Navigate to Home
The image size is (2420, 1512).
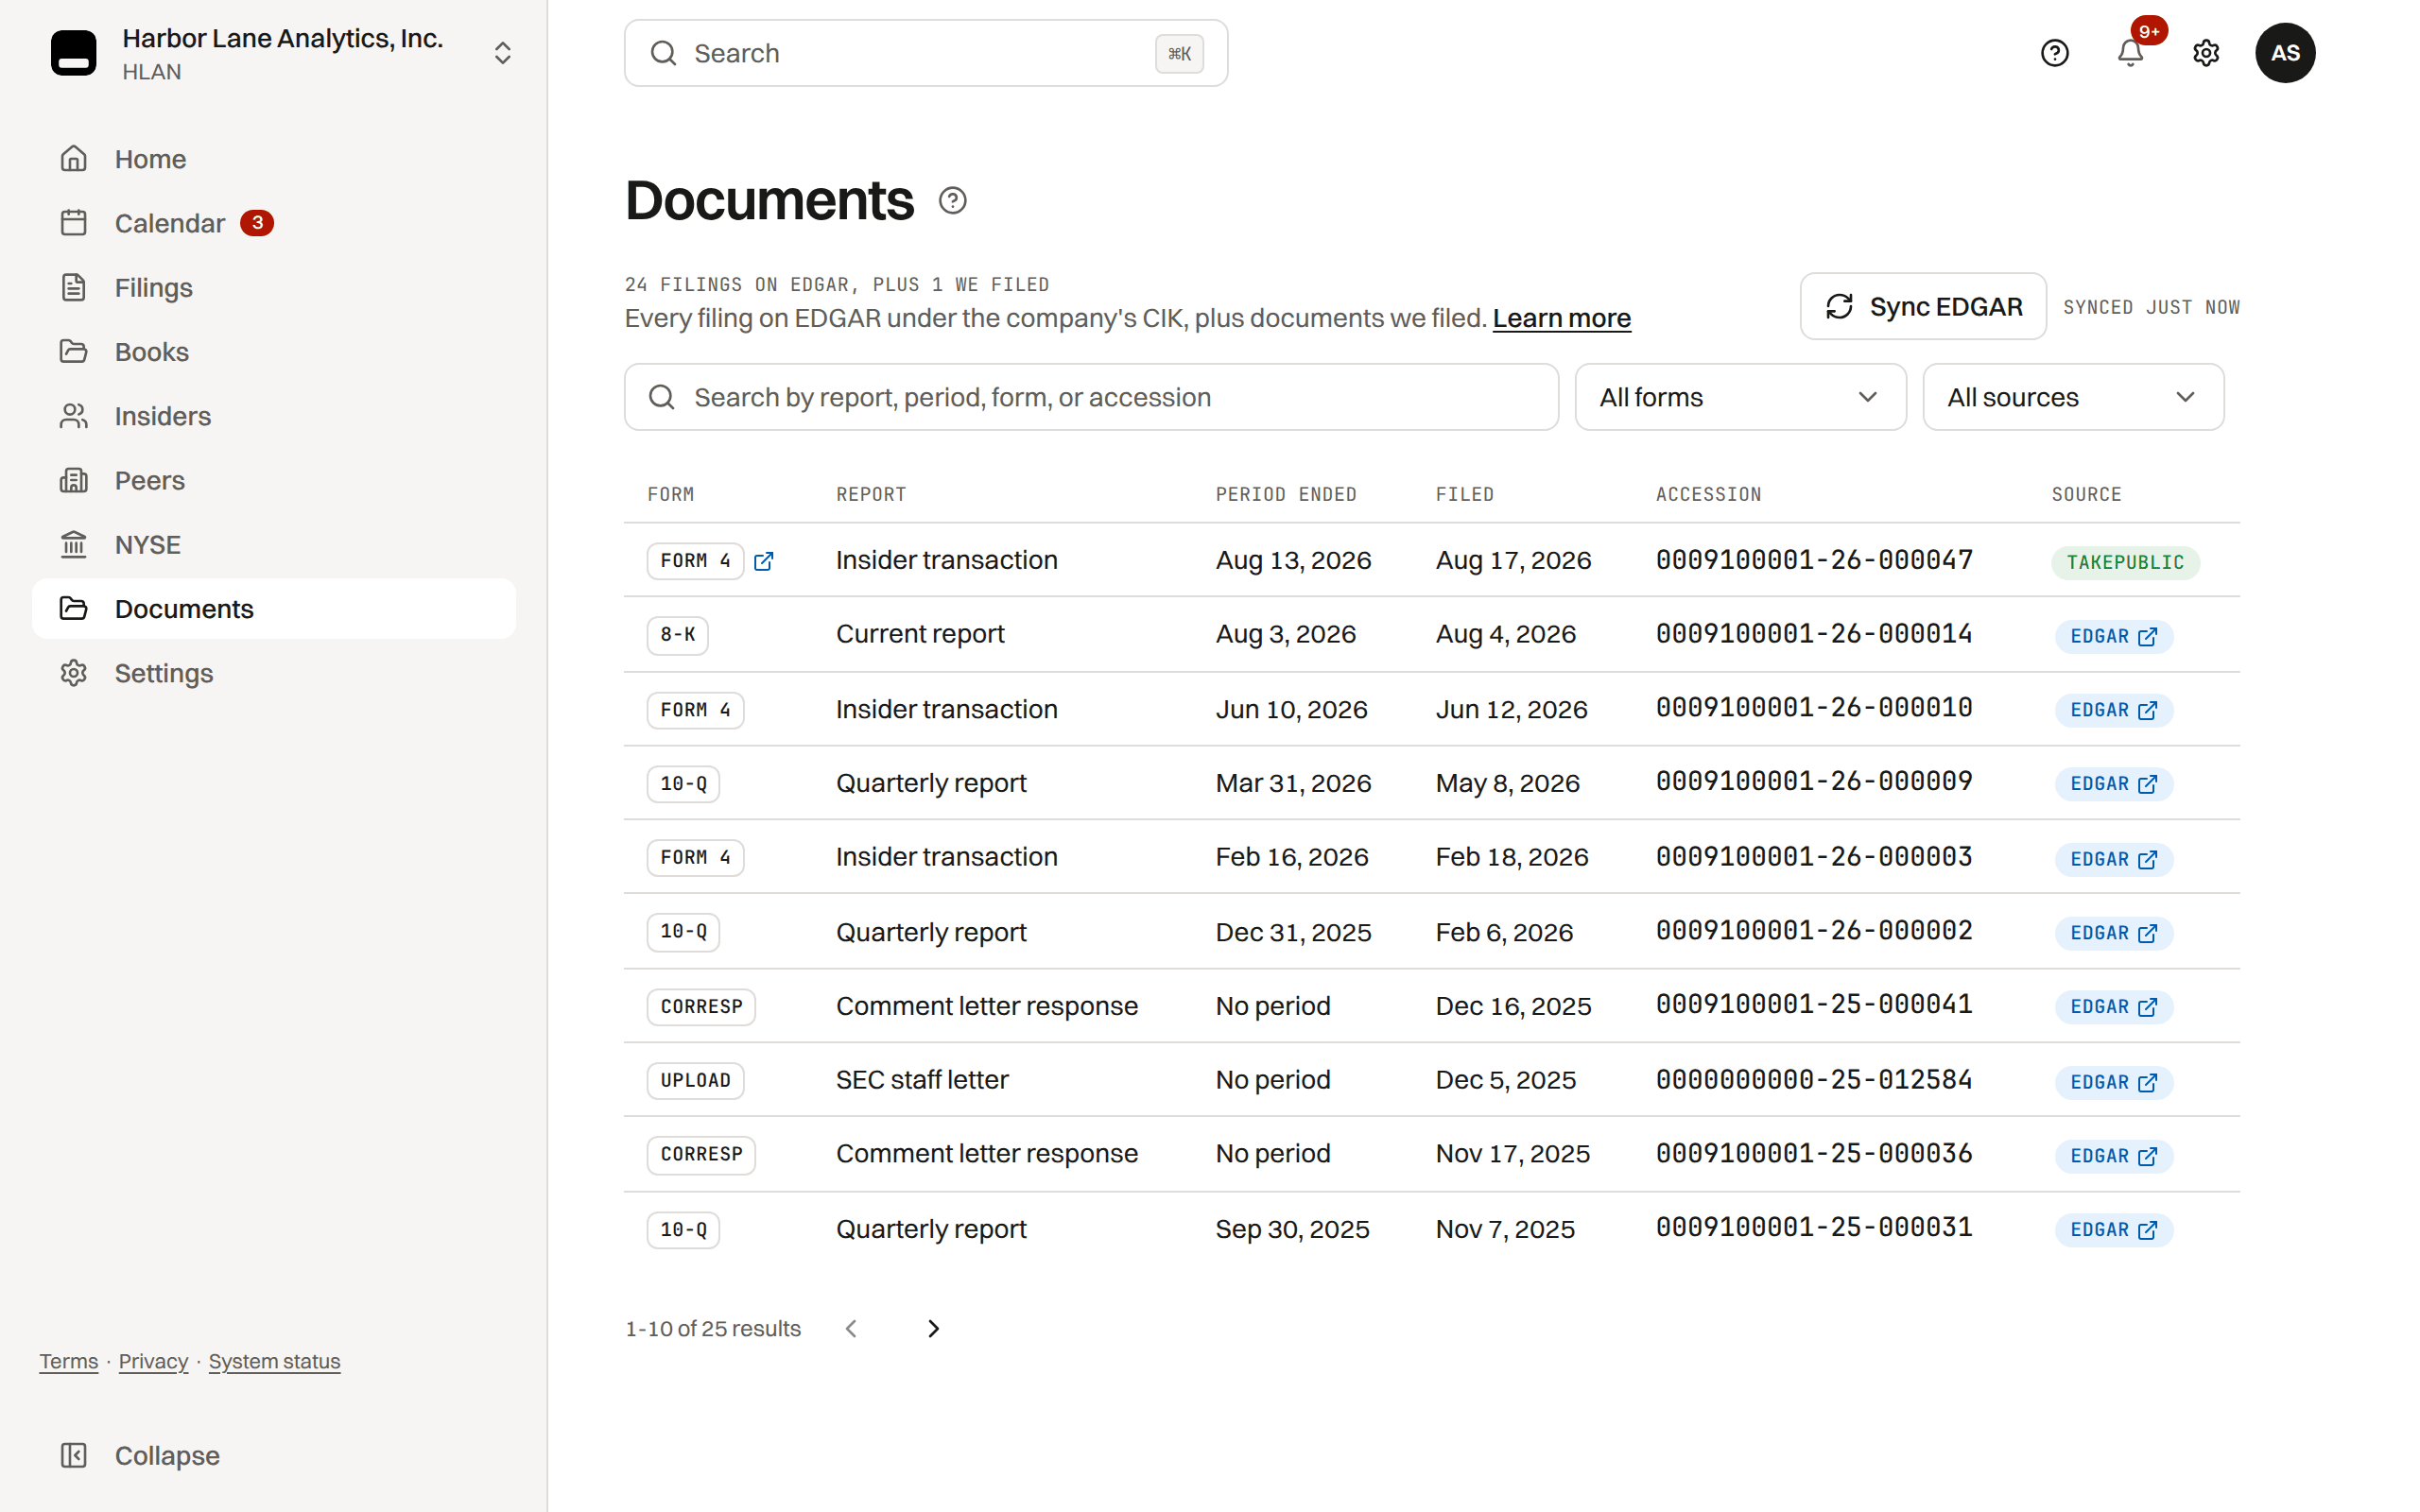[274, 159]
